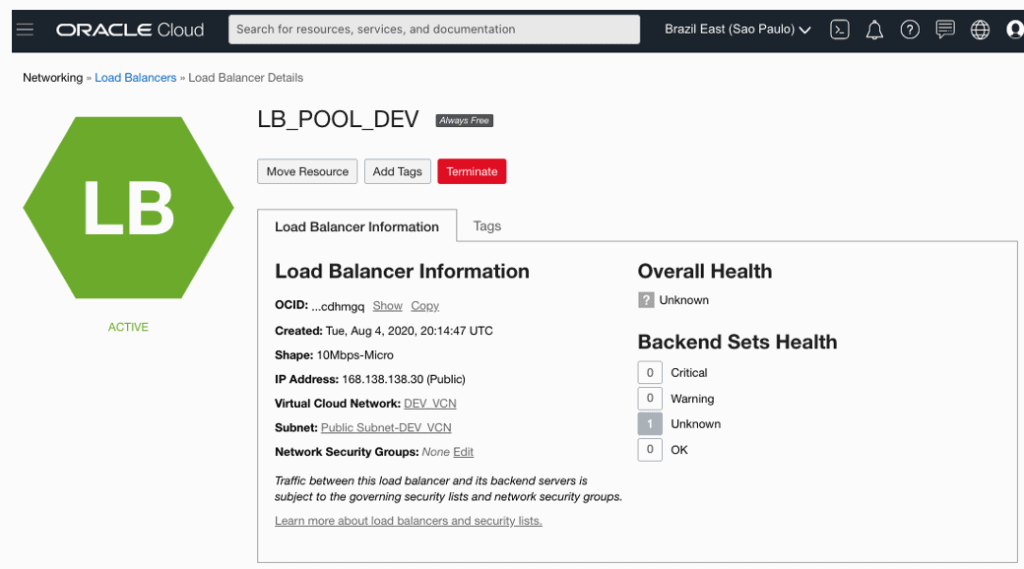Open the support chat icon

click(x=945, y=30)
